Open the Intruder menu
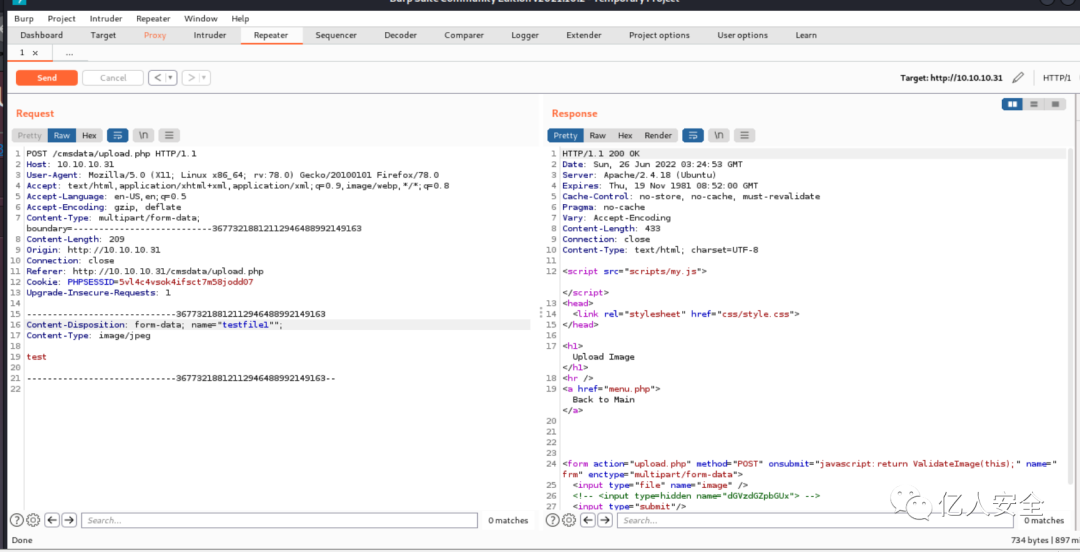Viewport: 1080px width, 552px height. tap(106, 19)
